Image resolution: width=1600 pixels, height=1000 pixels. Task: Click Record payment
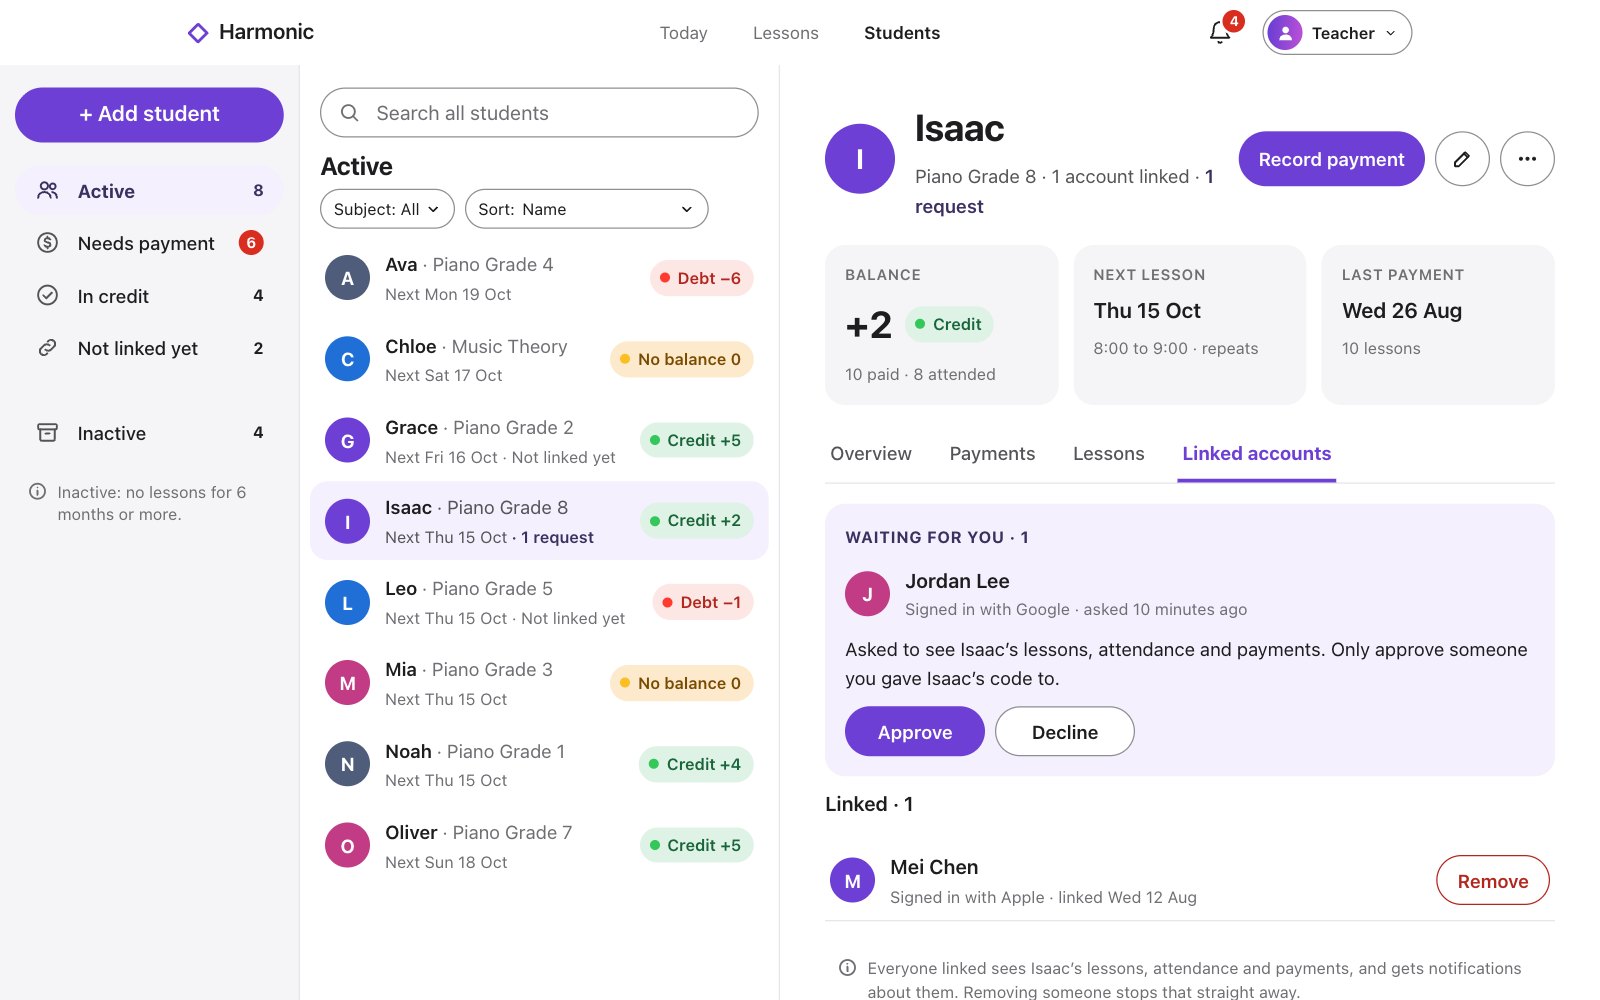1331,159
